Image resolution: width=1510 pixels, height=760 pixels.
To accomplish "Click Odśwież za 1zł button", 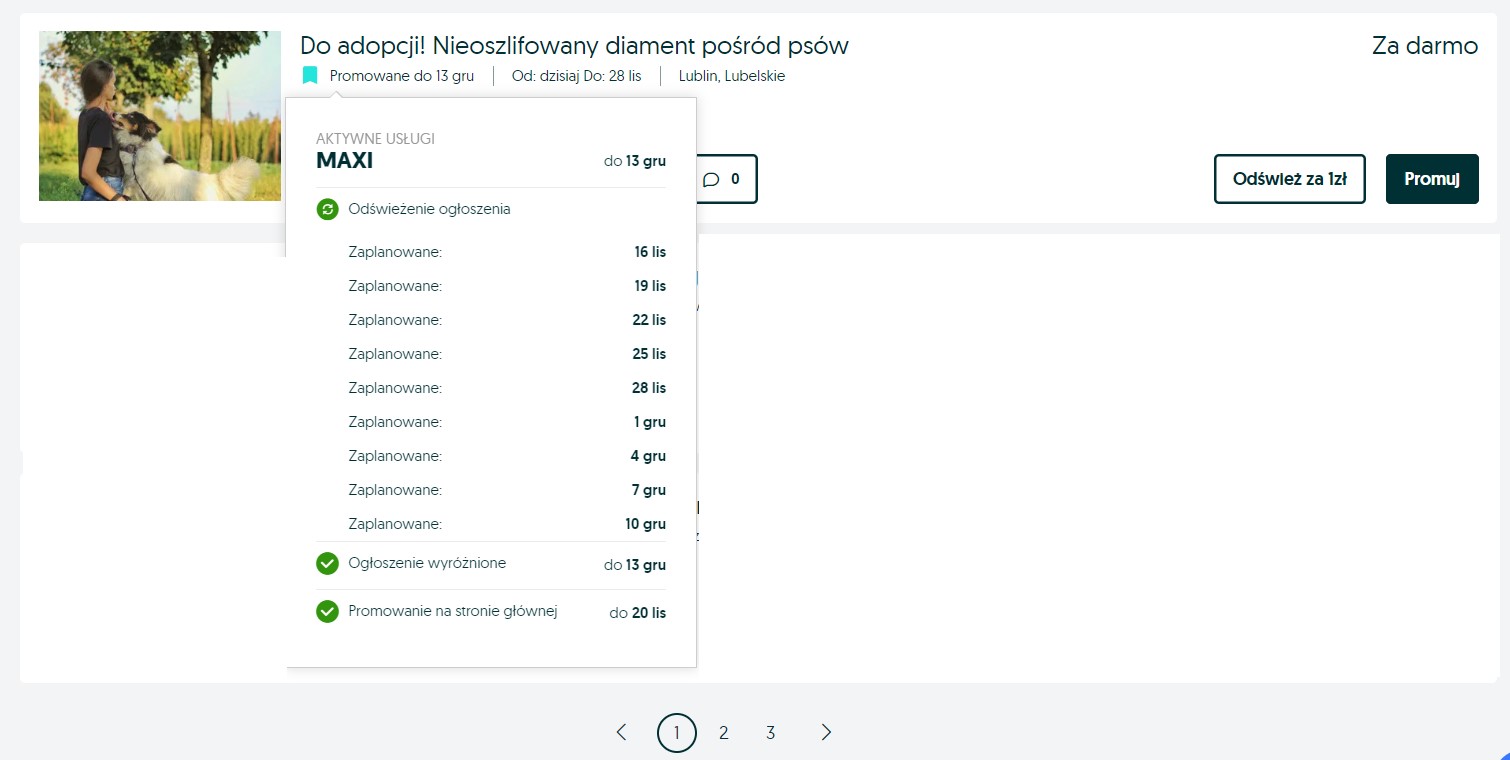I will [1290, 179].
